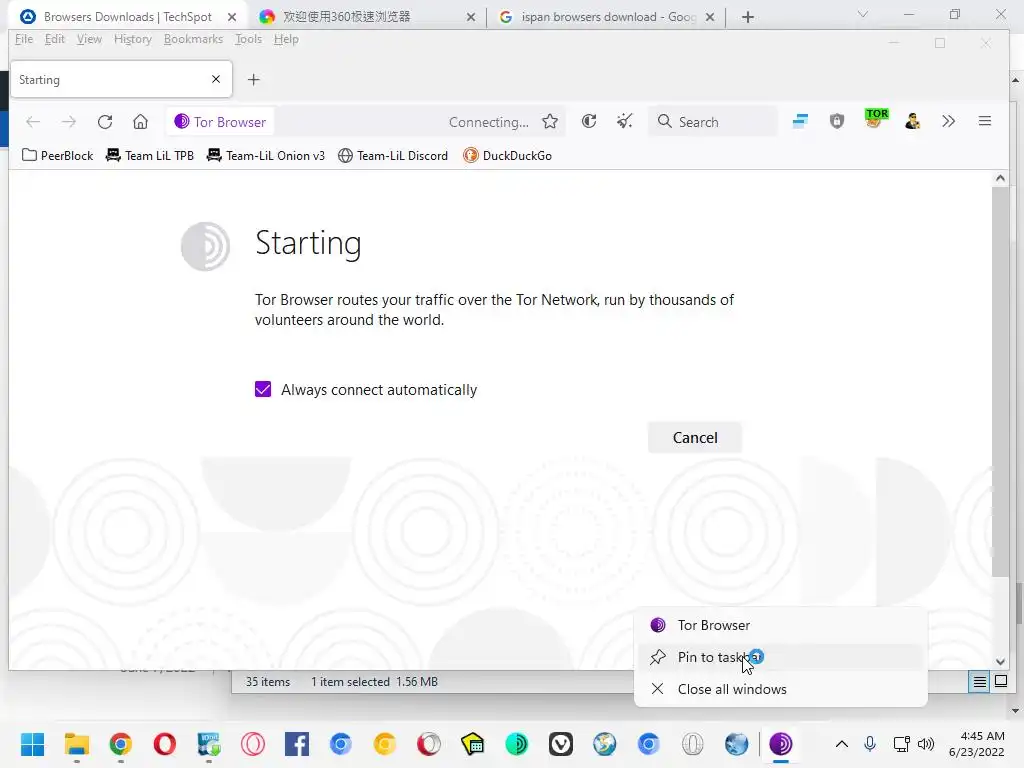Open the View menu
Image resolution: width=1024 pixels, height=768 pixels.
pyautogui.click(x=89, y=39)
